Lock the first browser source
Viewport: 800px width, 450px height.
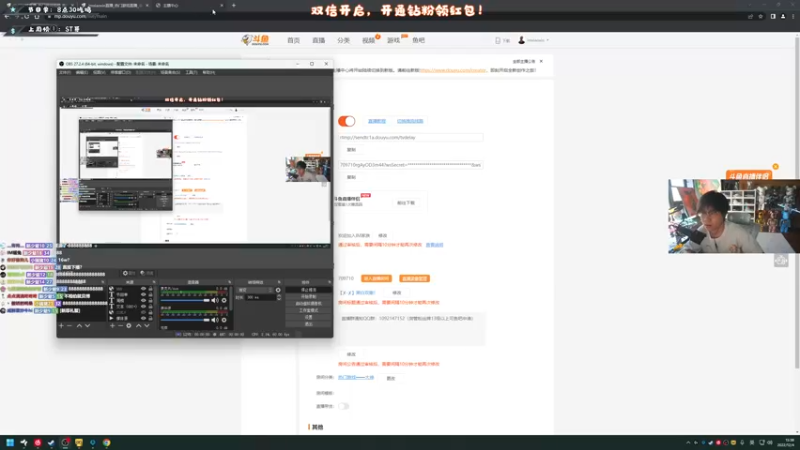click(x=150, y=289)
